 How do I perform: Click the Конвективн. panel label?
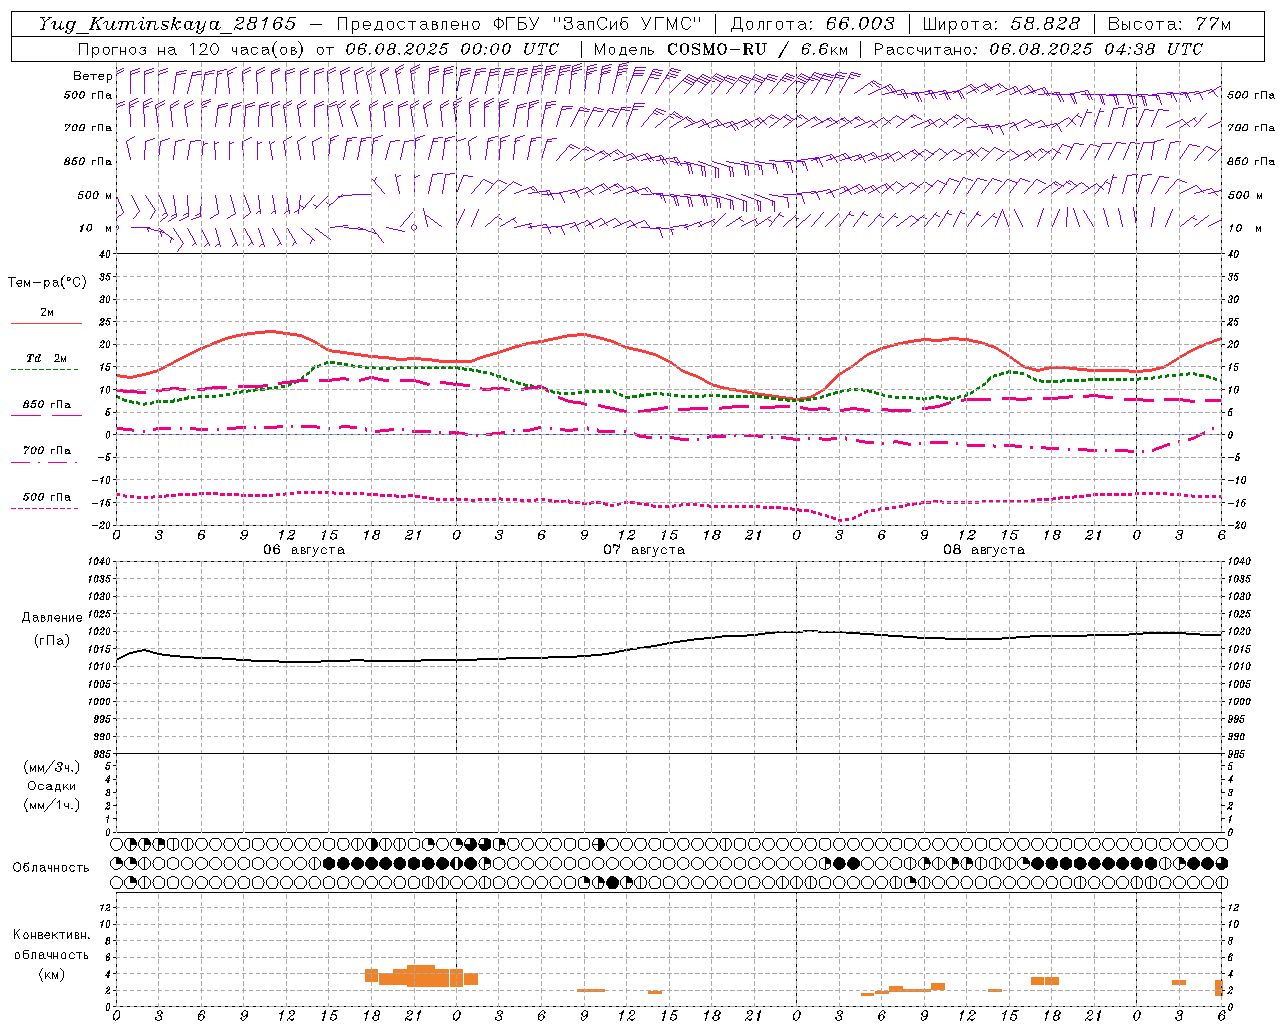52,934
